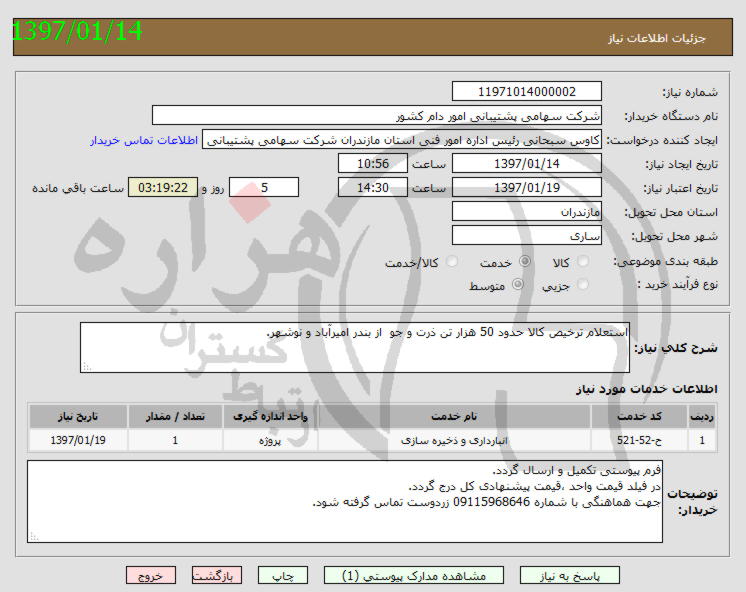
Task: Open buyer contact info link اطلاعات تماس خریدار
Action: [144, 140]
